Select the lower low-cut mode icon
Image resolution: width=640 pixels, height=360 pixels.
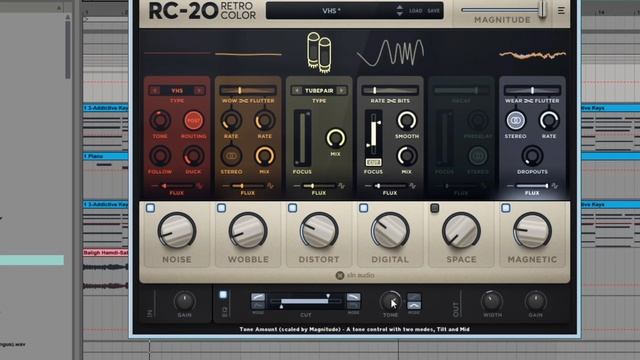pyautogui.click(x=258, y=305)
